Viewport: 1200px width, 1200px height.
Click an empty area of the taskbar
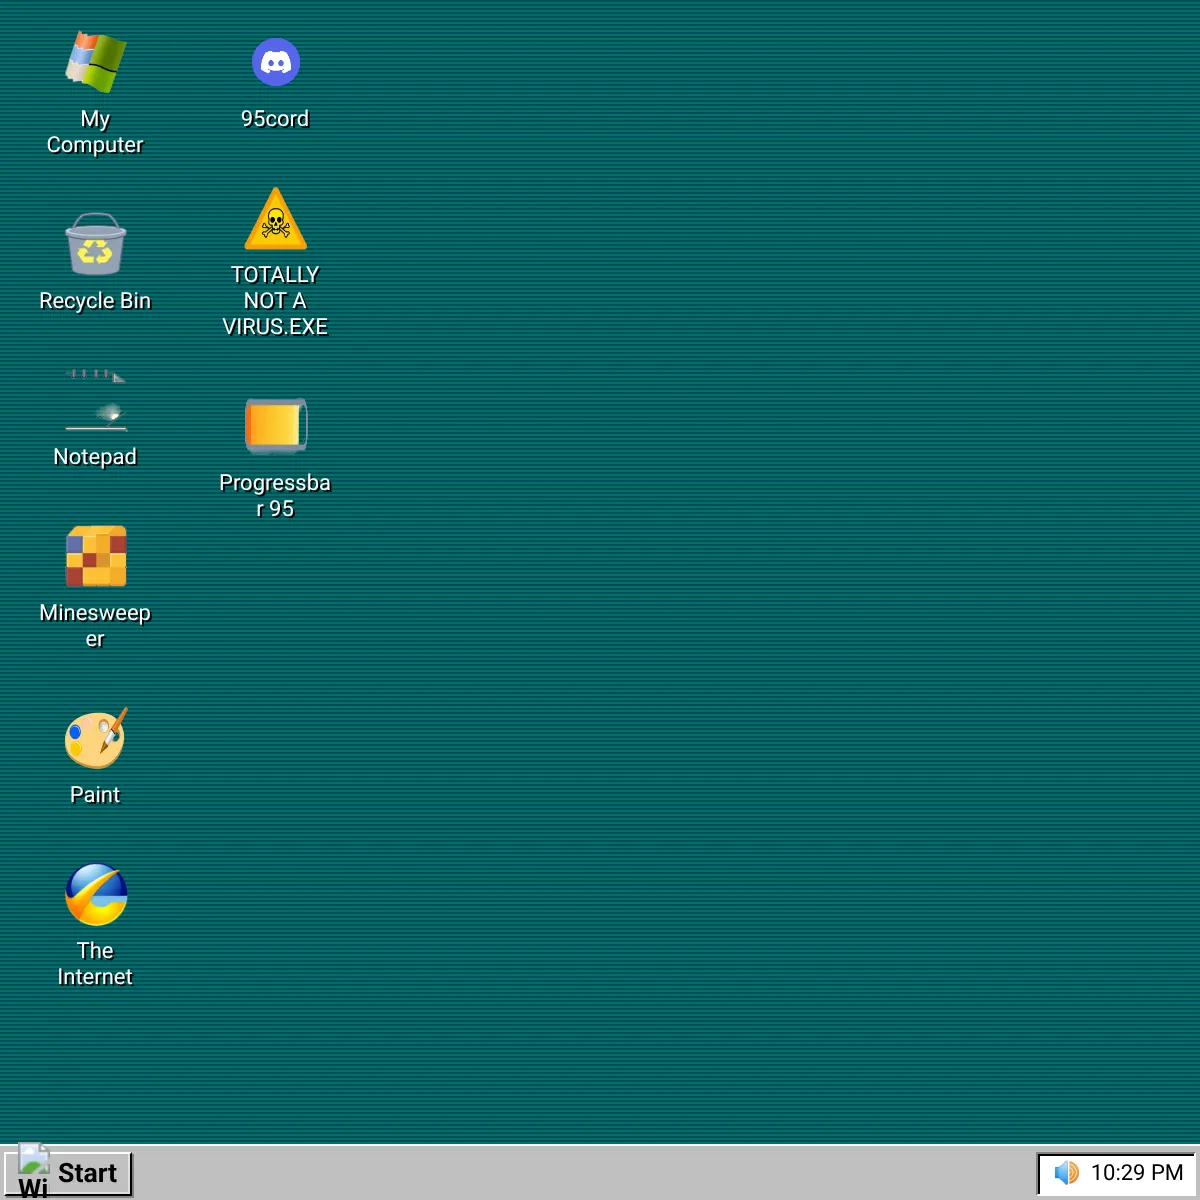click(600, 1172)
